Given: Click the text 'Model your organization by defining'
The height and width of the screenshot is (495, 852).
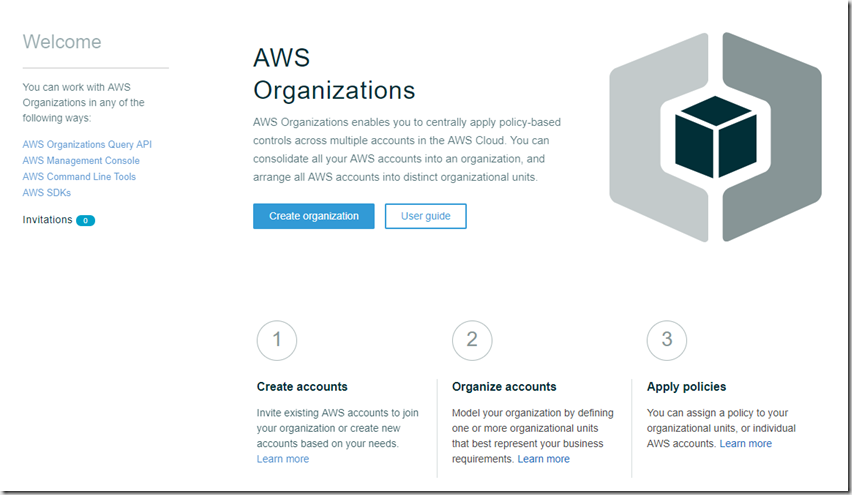Looking at the screenshot, I should (532, 413).
